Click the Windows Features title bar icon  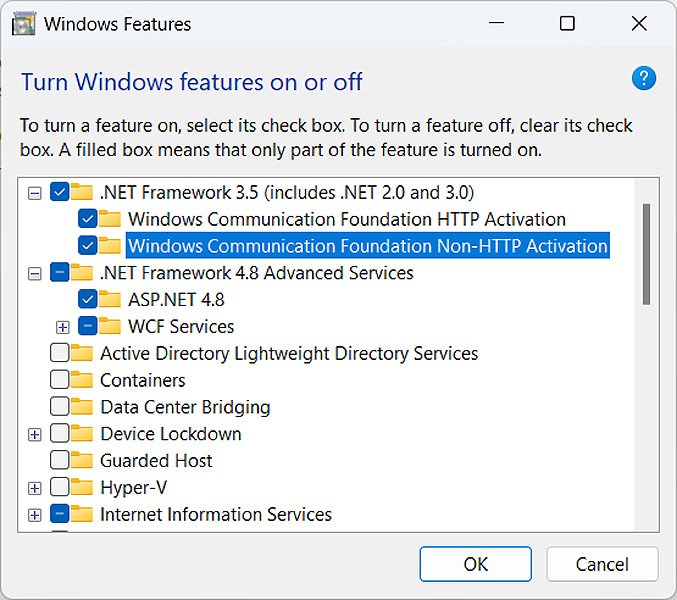pyautogui.click(x=23, y=23)
